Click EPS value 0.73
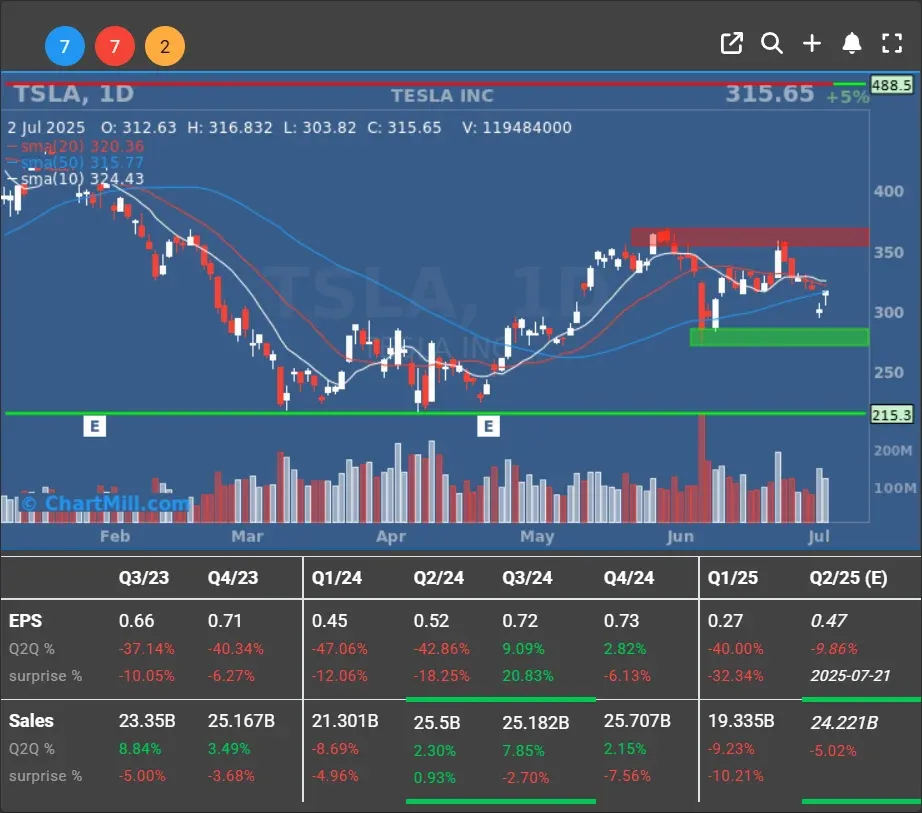 (622, 621)
